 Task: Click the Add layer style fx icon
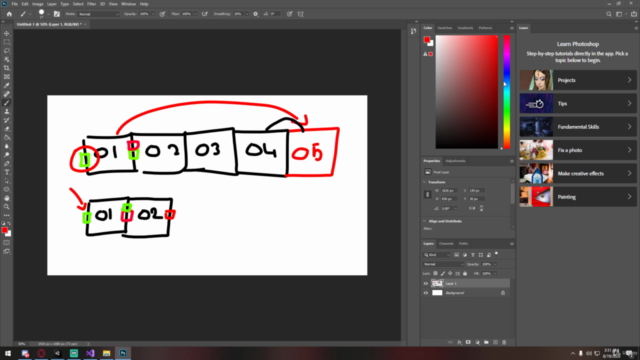(x=459, y=342)
